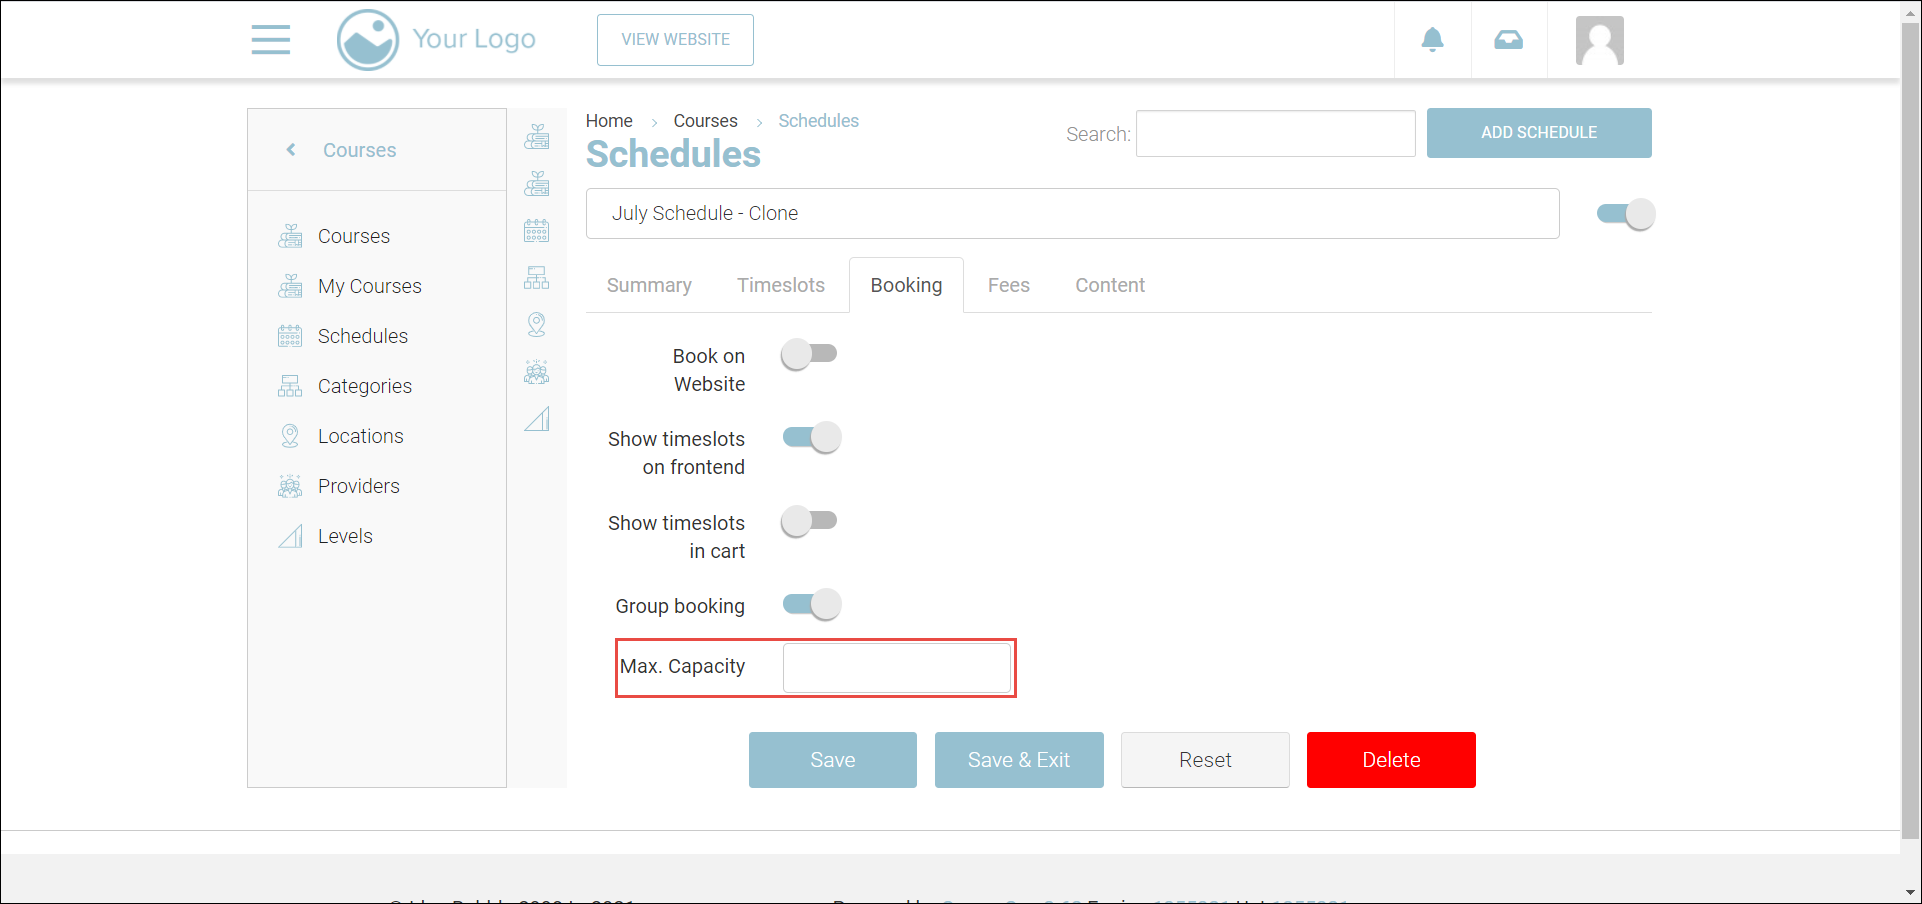Open the Fees tab
Image resolution: width=1922 pixels, height=904 pixels.
coord(1008,286)
